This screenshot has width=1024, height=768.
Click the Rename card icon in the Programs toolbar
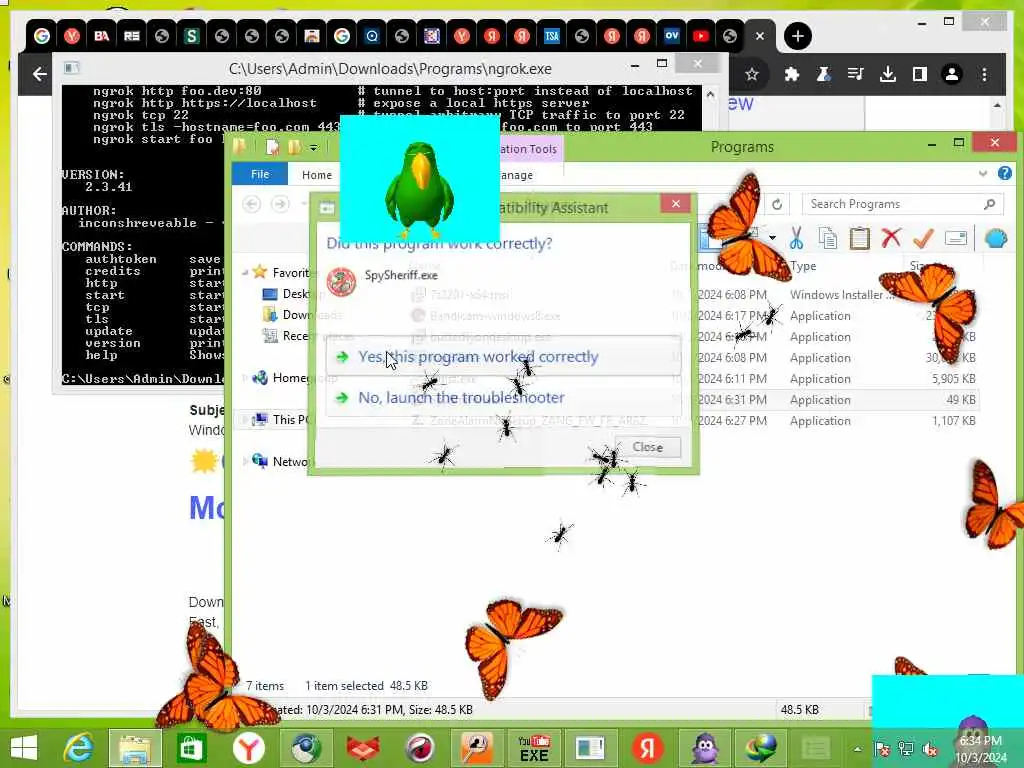click(955, 238)
